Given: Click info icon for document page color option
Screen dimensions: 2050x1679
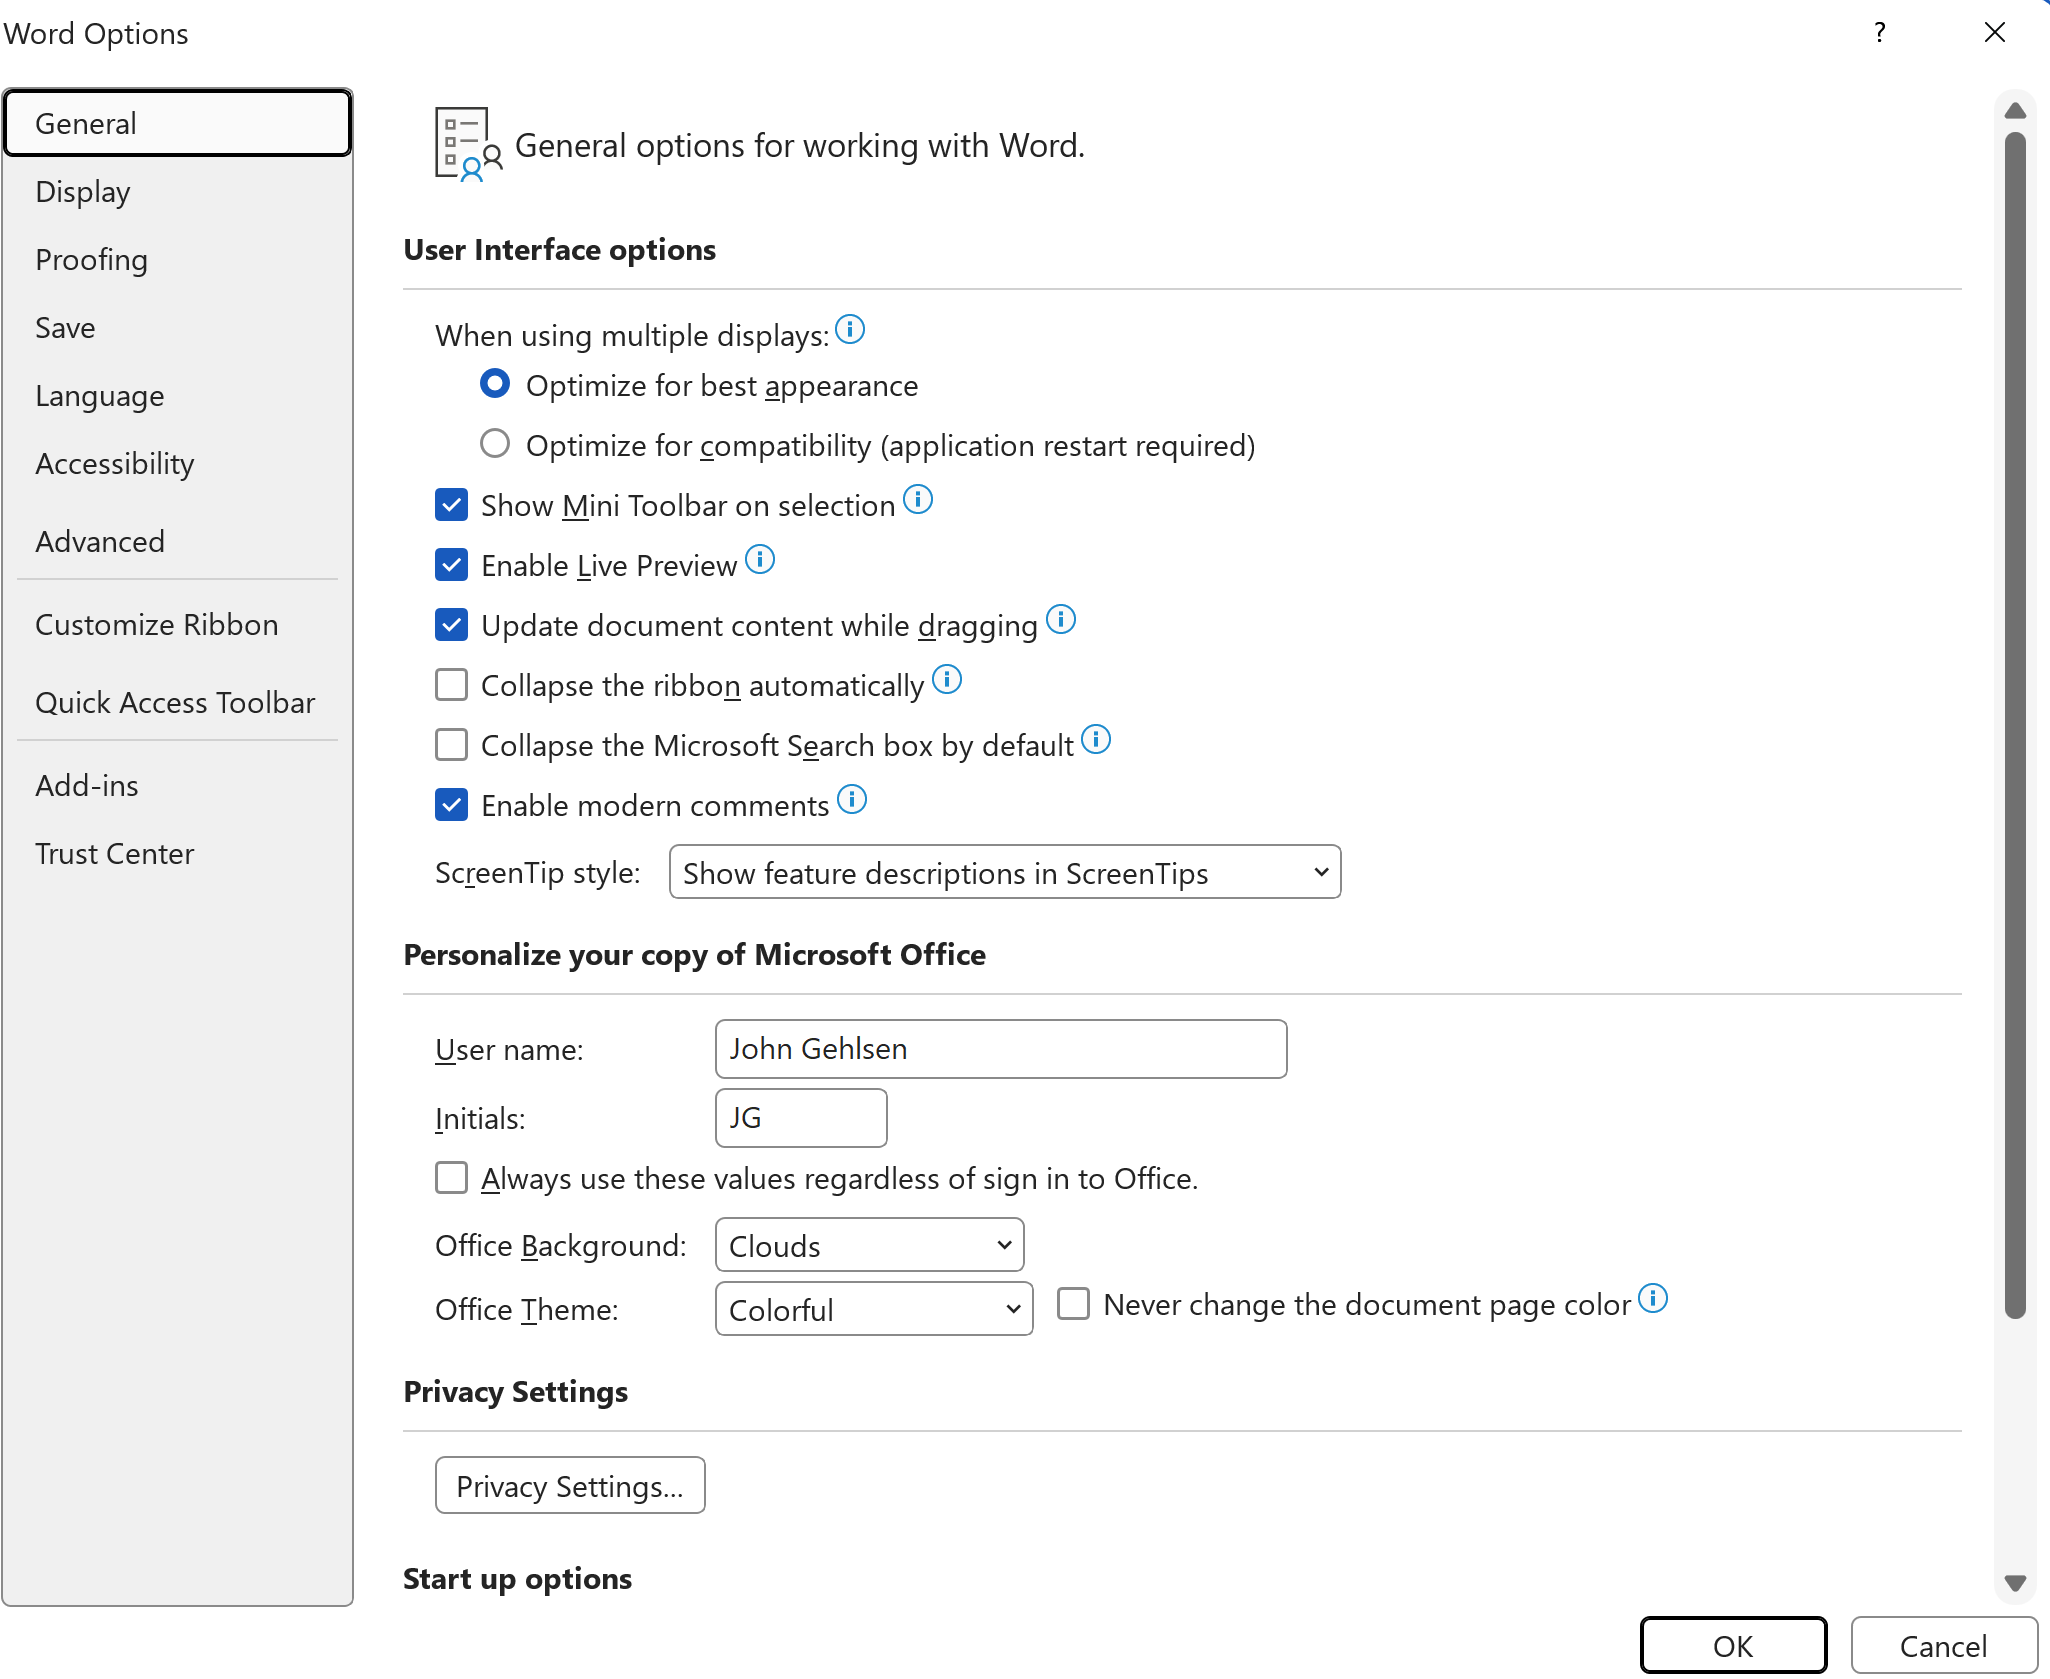Looking at the screenshot, I should 1653,1298.
